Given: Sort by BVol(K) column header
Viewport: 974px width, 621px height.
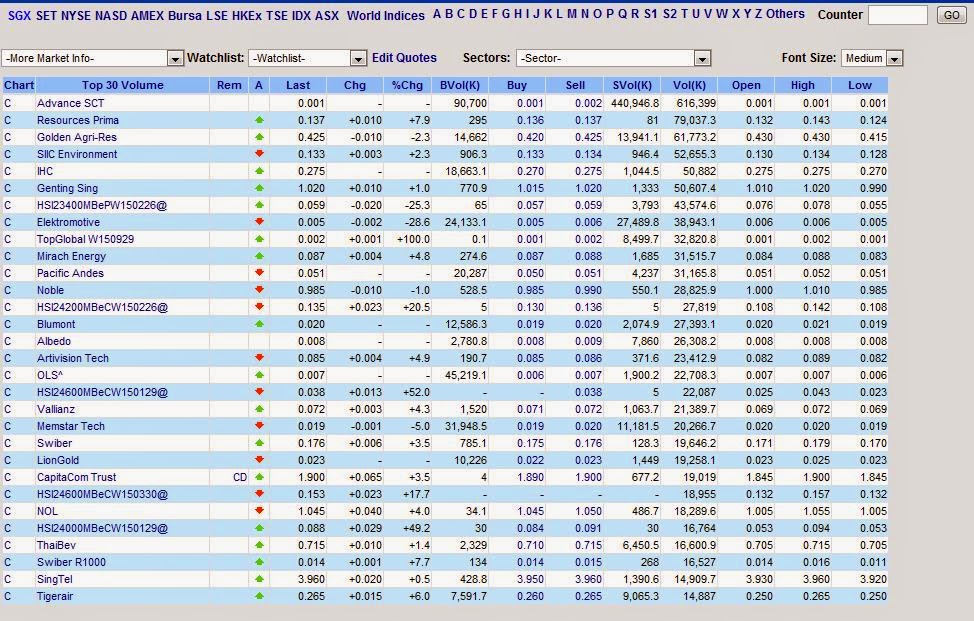Looking at the screenshot, I should click(x=459, y=85).
